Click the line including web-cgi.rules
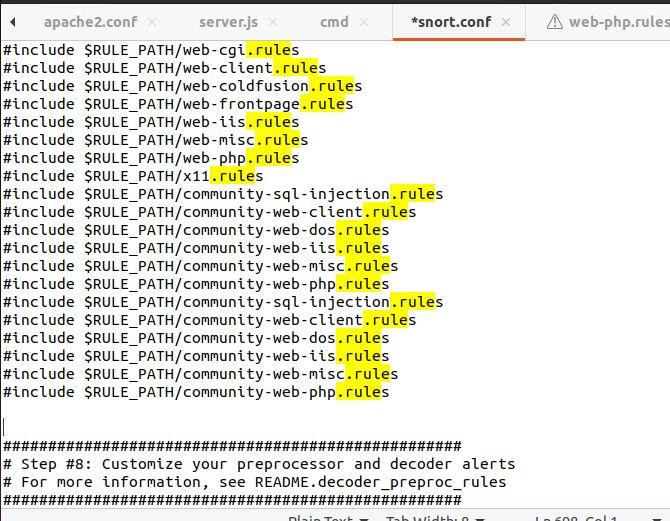670x521 pixels. [x=151, y=50]
